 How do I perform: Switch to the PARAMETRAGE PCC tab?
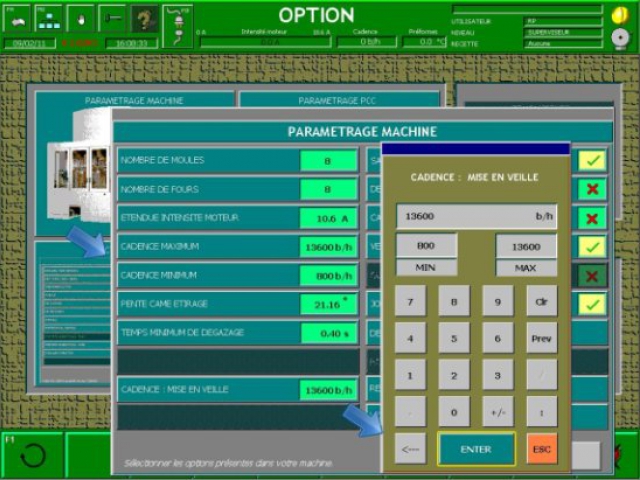point(340,100)
